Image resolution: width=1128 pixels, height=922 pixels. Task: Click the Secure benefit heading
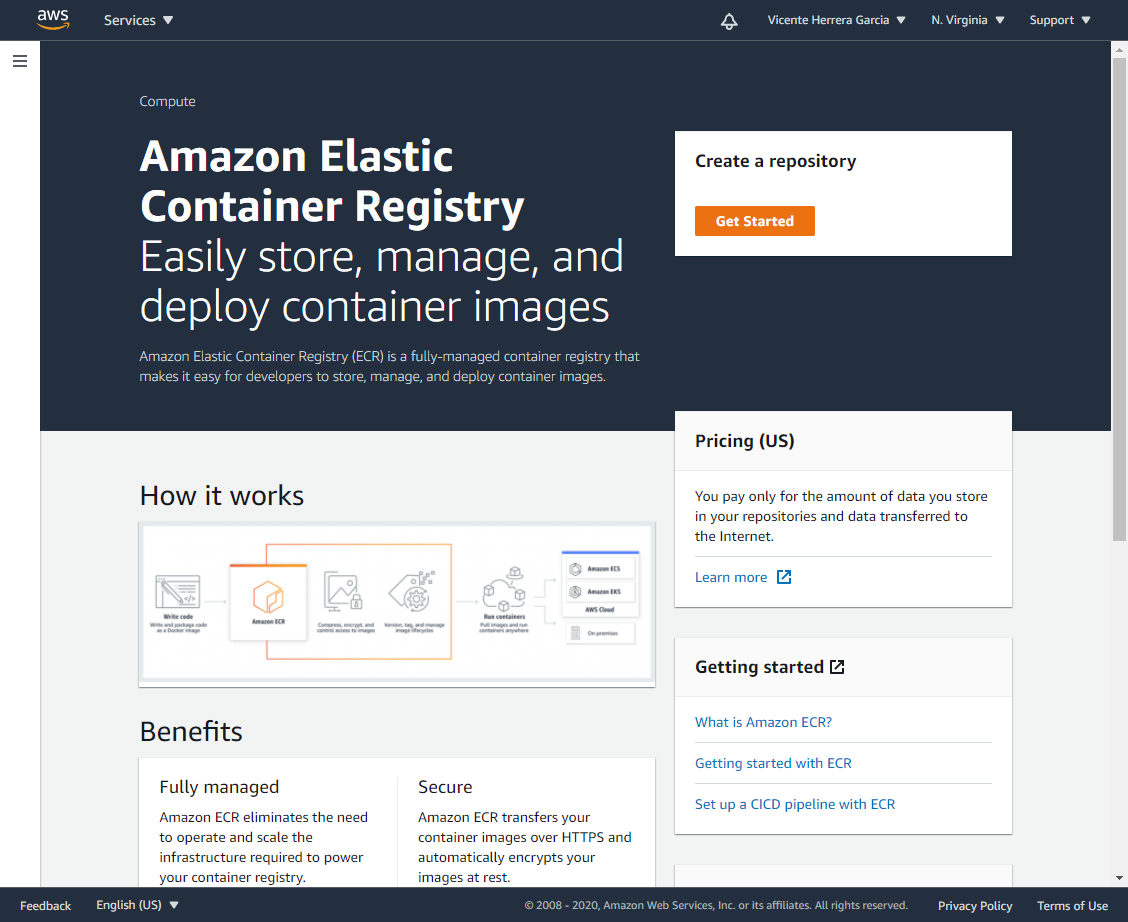[x=445, y=787]
